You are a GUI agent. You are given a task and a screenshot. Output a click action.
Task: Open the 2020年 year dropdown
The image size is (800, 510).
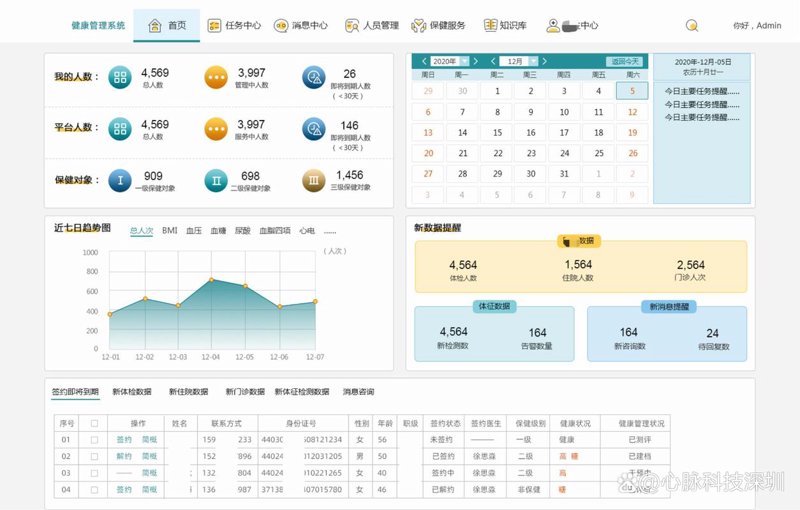(x=449, y=61)
